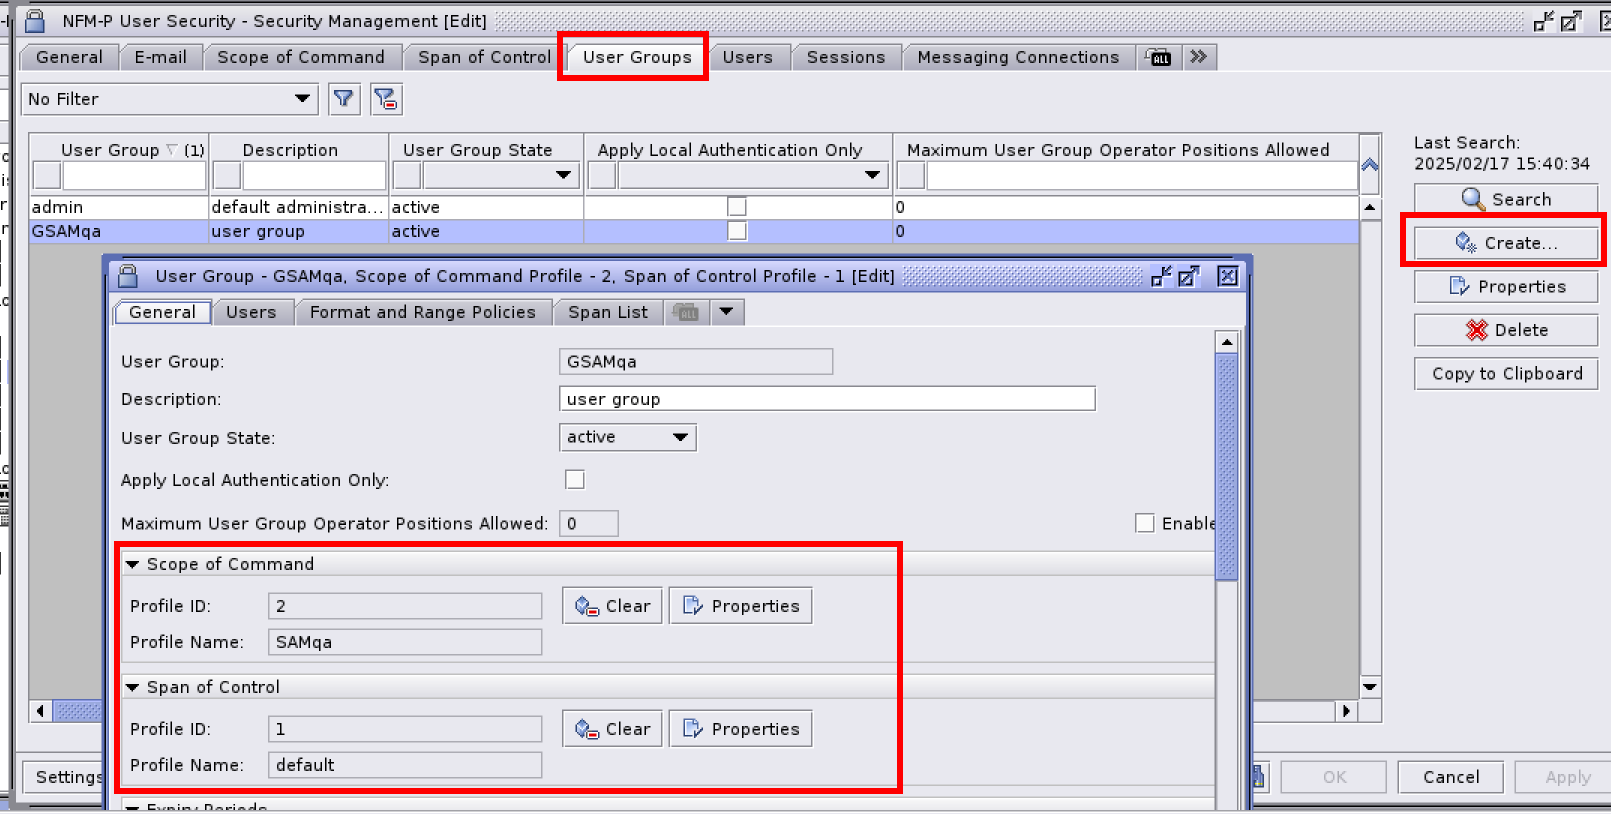
Task: Click the Description text field
Action: [x=826, y=399]
